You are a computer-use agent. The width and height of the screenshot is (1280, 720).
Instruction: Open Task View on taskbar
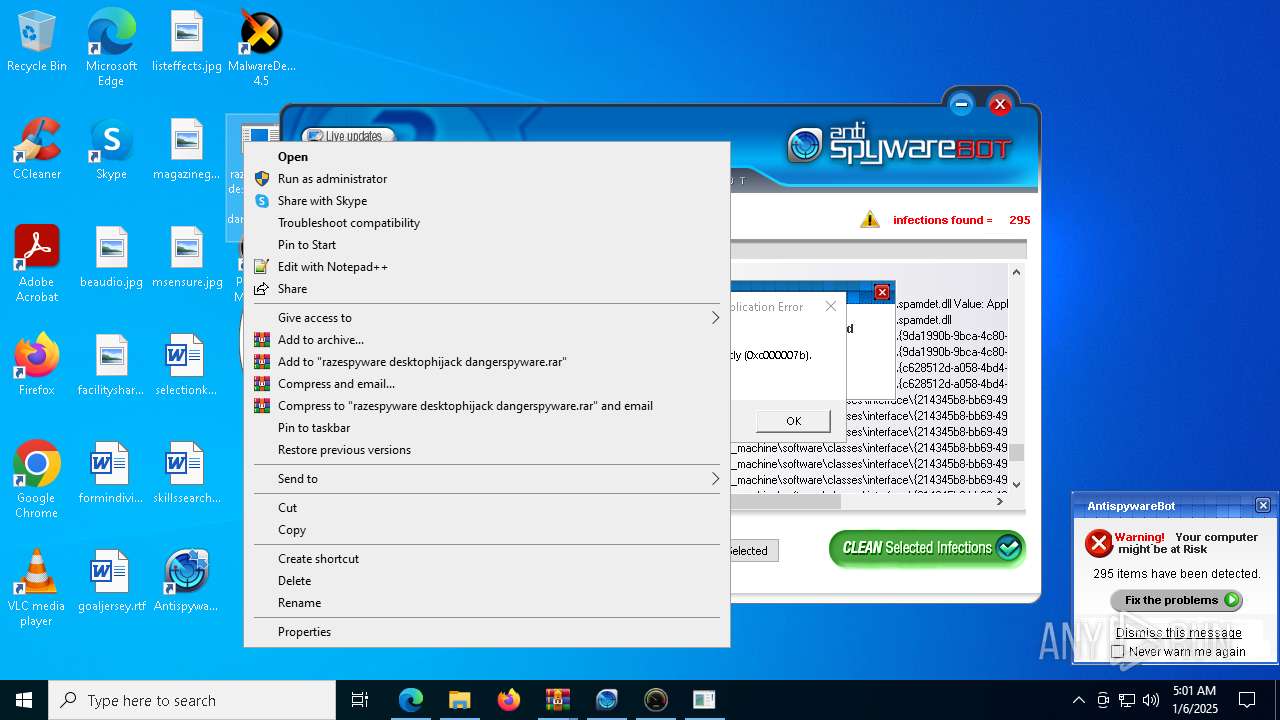pos(360,700)
